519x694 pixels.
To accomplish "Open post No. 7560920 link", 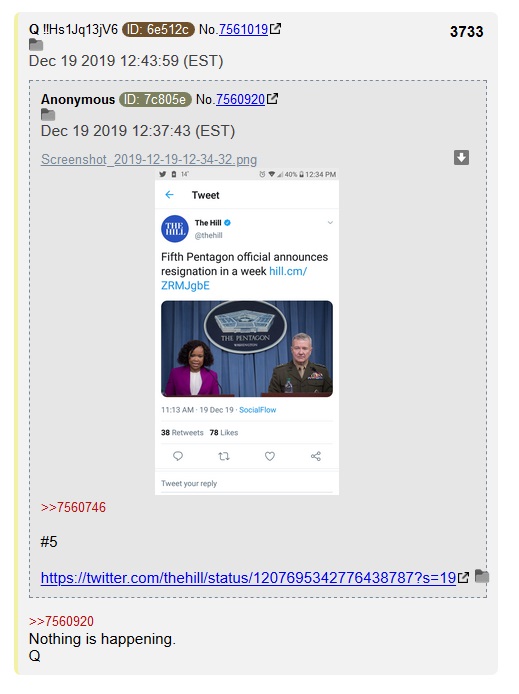I will 240,100.
